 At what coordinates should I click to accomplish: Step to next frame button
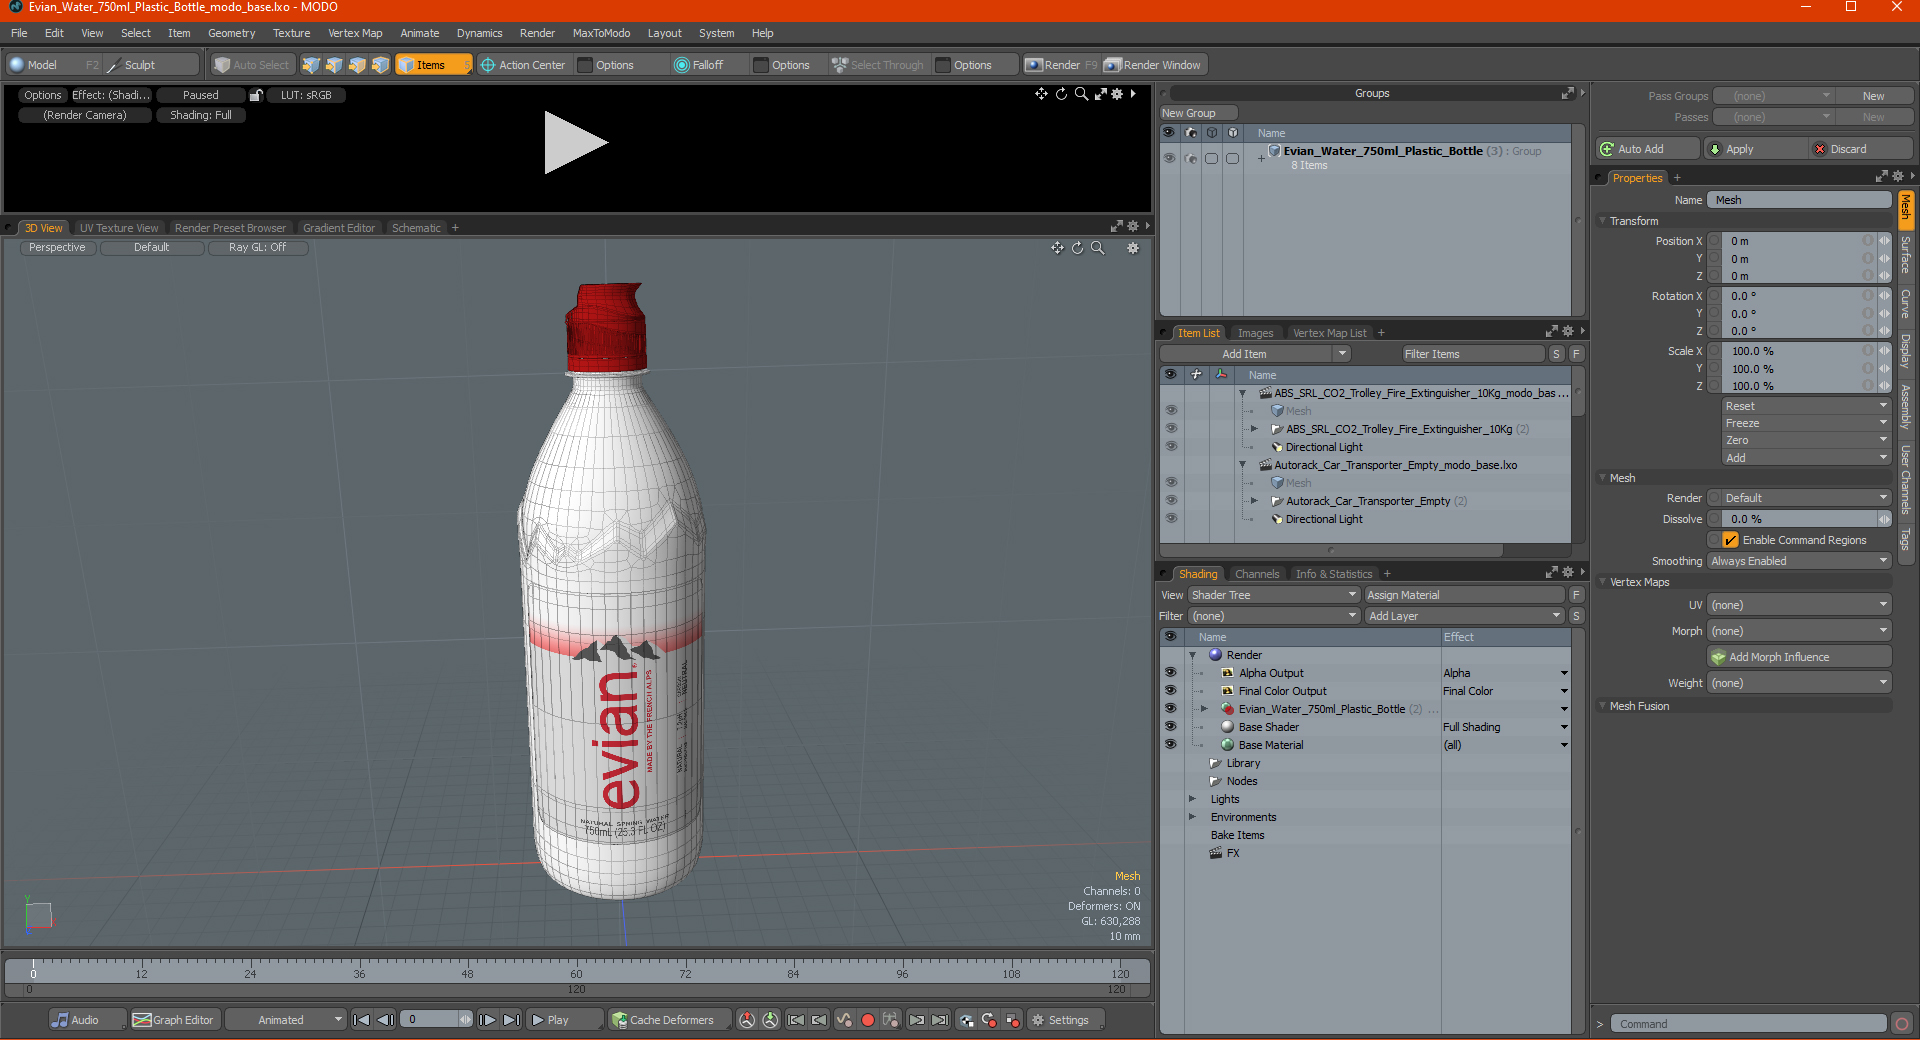tap(487, 1020)
